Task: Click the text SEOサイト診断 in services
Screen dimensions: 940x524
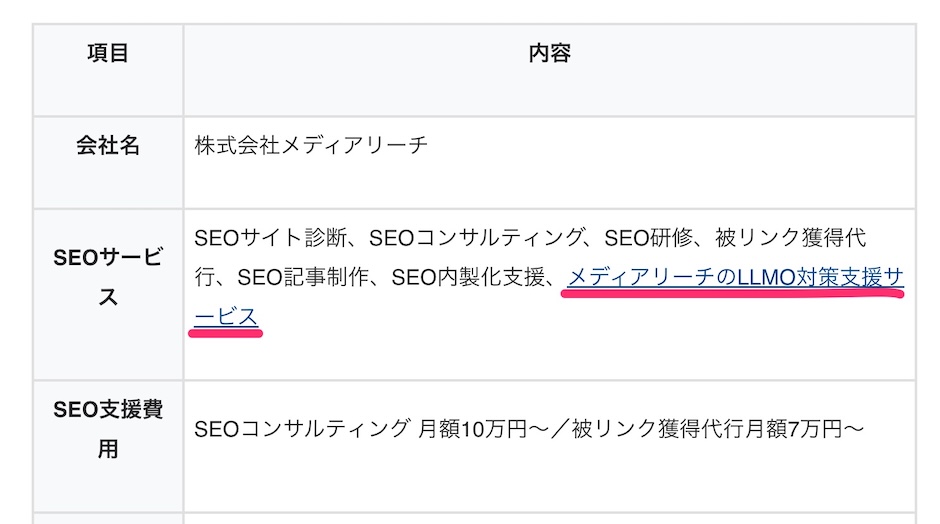Action: pyautogui.click(x=270, y=238)
